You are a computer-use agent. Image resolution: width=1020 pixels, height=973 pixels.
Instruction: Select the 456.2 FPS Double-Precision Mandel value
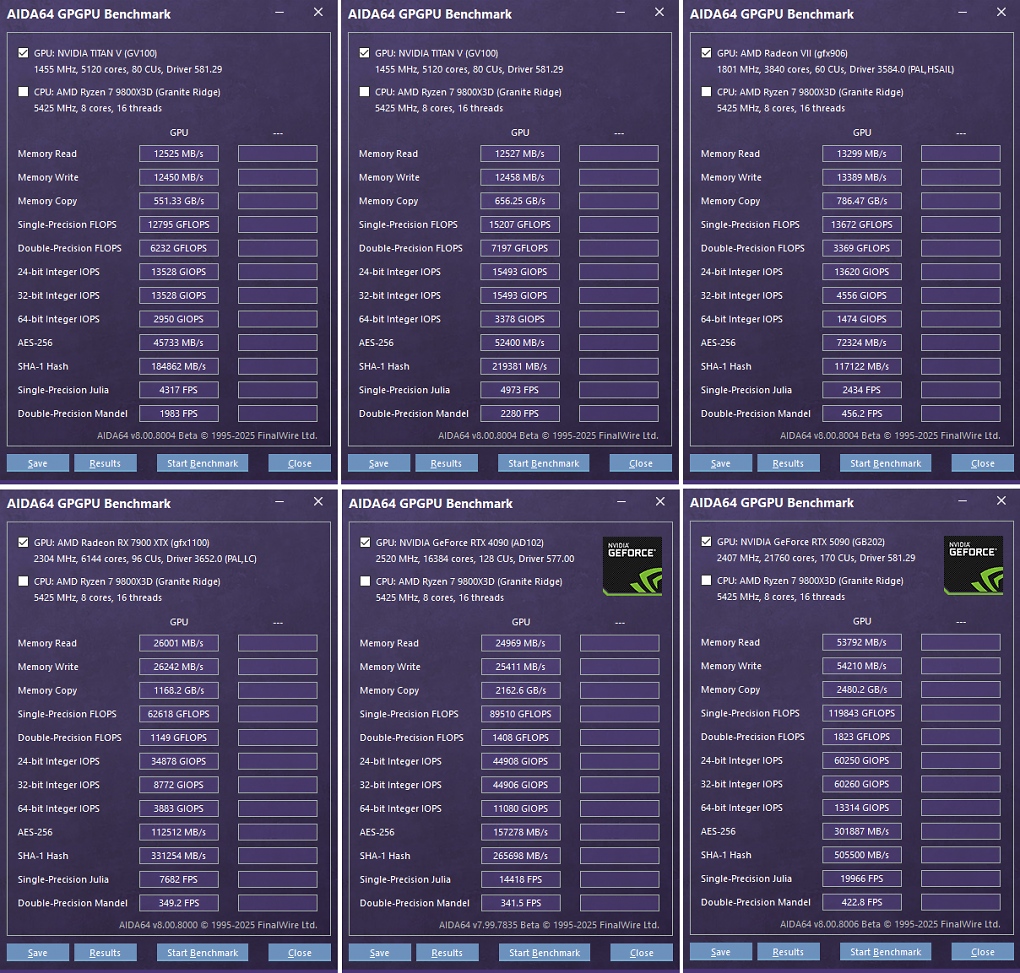862,413
